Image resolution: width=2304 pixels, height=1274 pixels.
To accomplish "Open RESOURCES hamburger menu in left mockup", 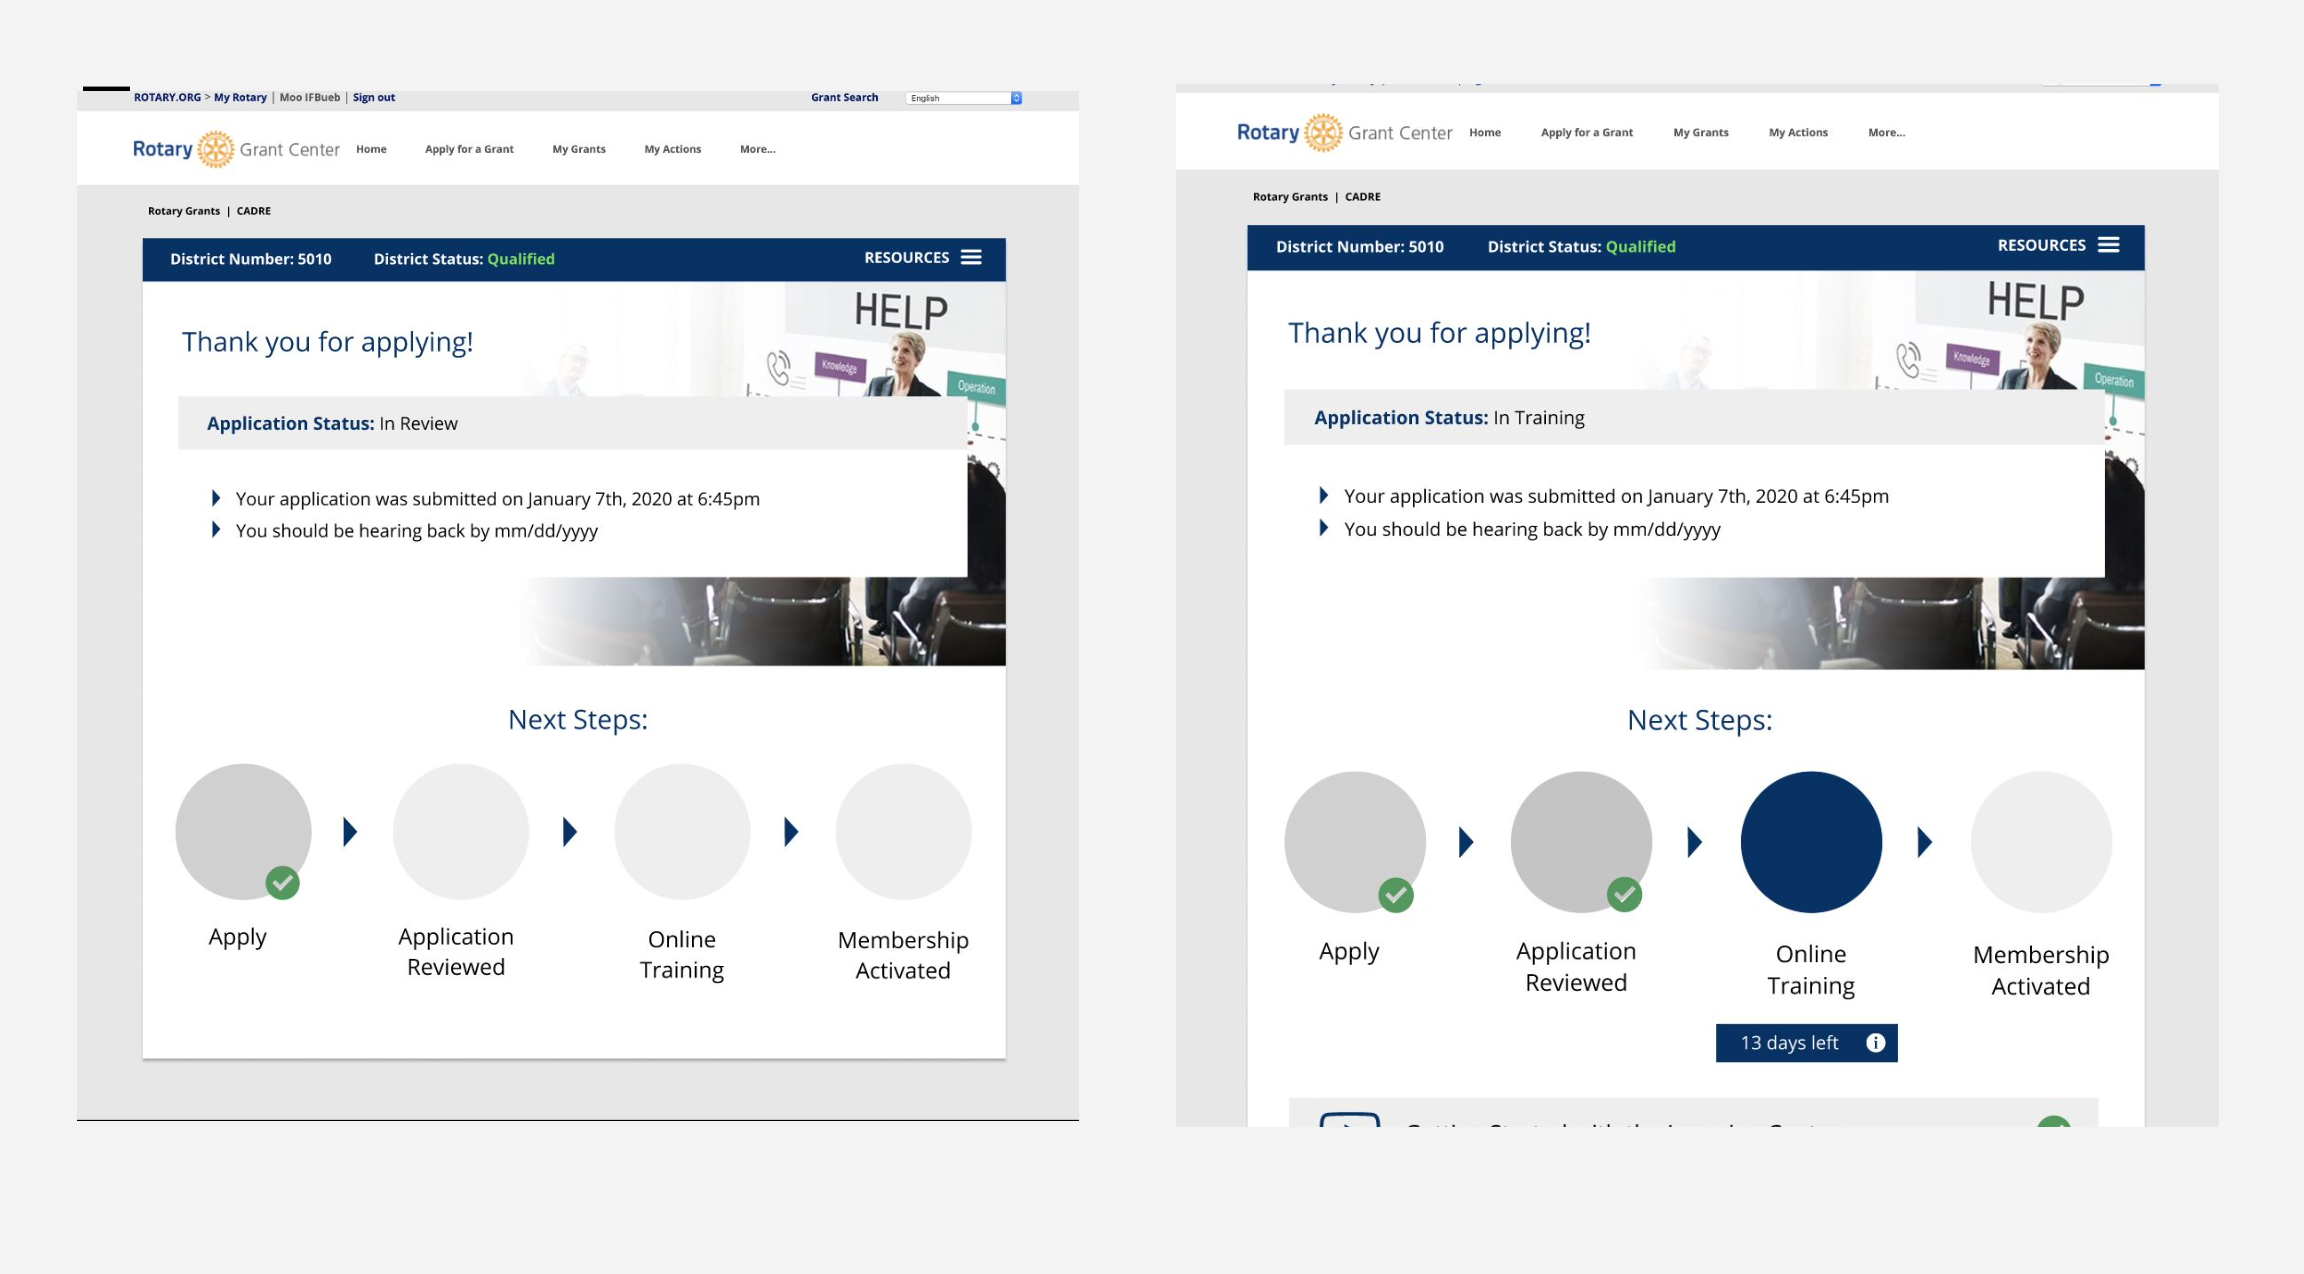I will tap(970, 258).
